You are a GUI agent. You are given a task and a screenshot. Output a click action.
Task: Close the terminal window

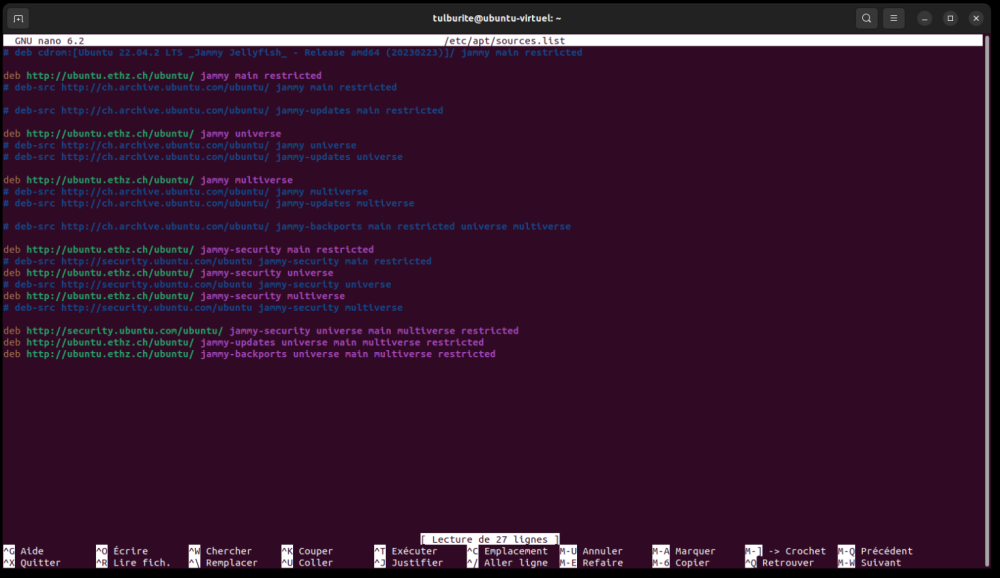point(976,18)
